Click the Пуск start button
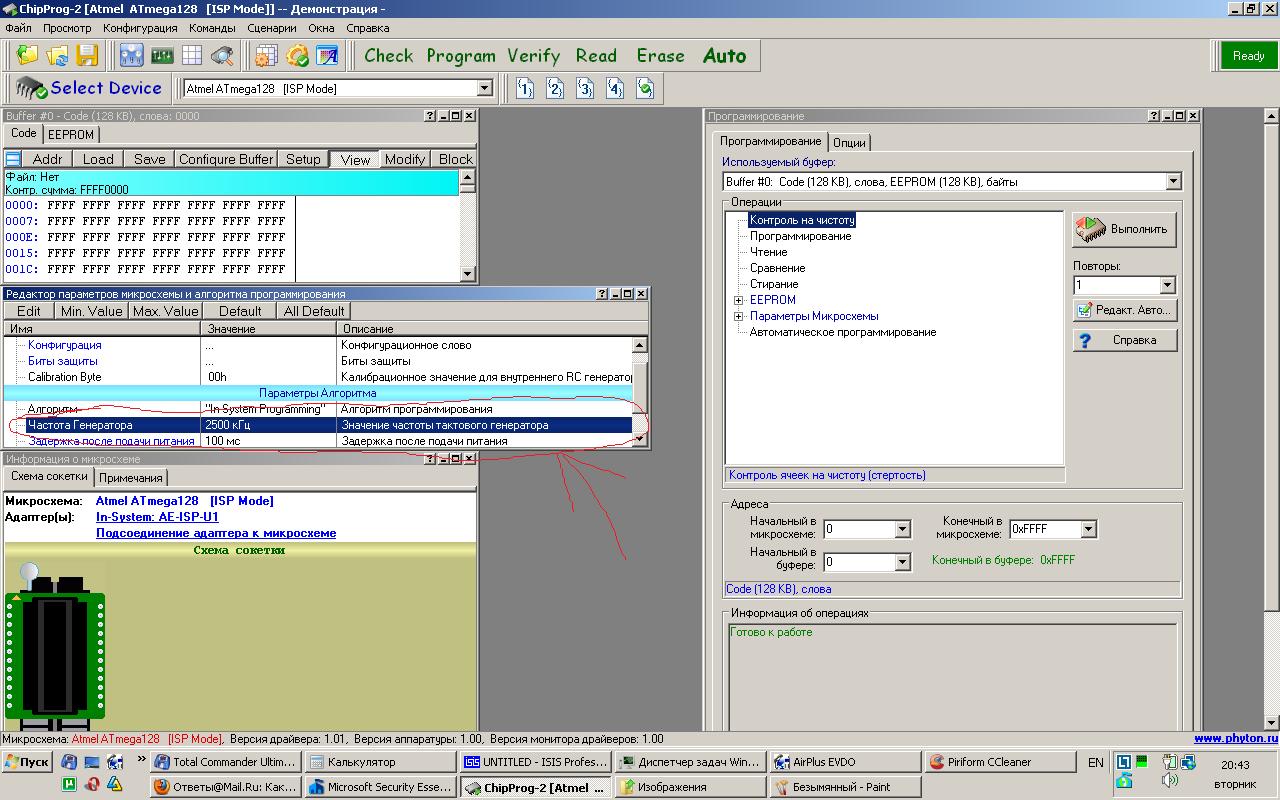Image resolution: width=1280 pixels, height=800 pixels. point(27,762)
